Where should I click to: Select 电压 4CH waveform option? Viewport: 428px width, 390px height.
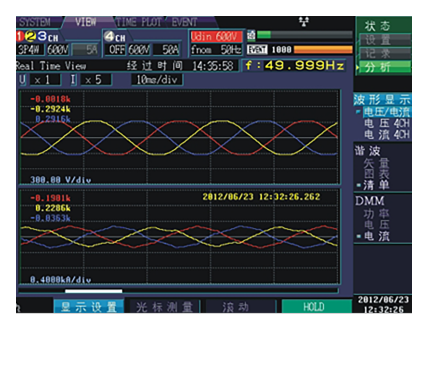[387, 123]
